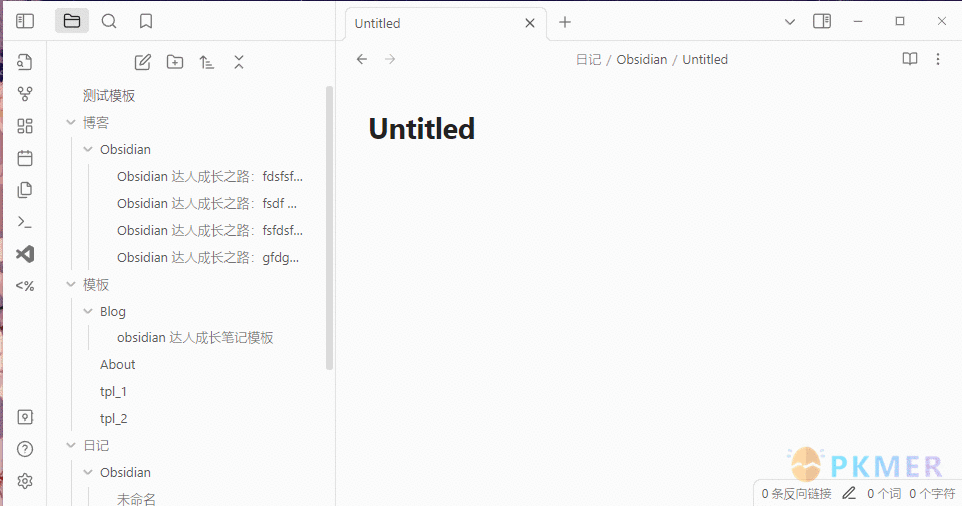Screen dimensions: 962x506
Task: Open command palette ribbon icon
Action: [x=25, y=222]
